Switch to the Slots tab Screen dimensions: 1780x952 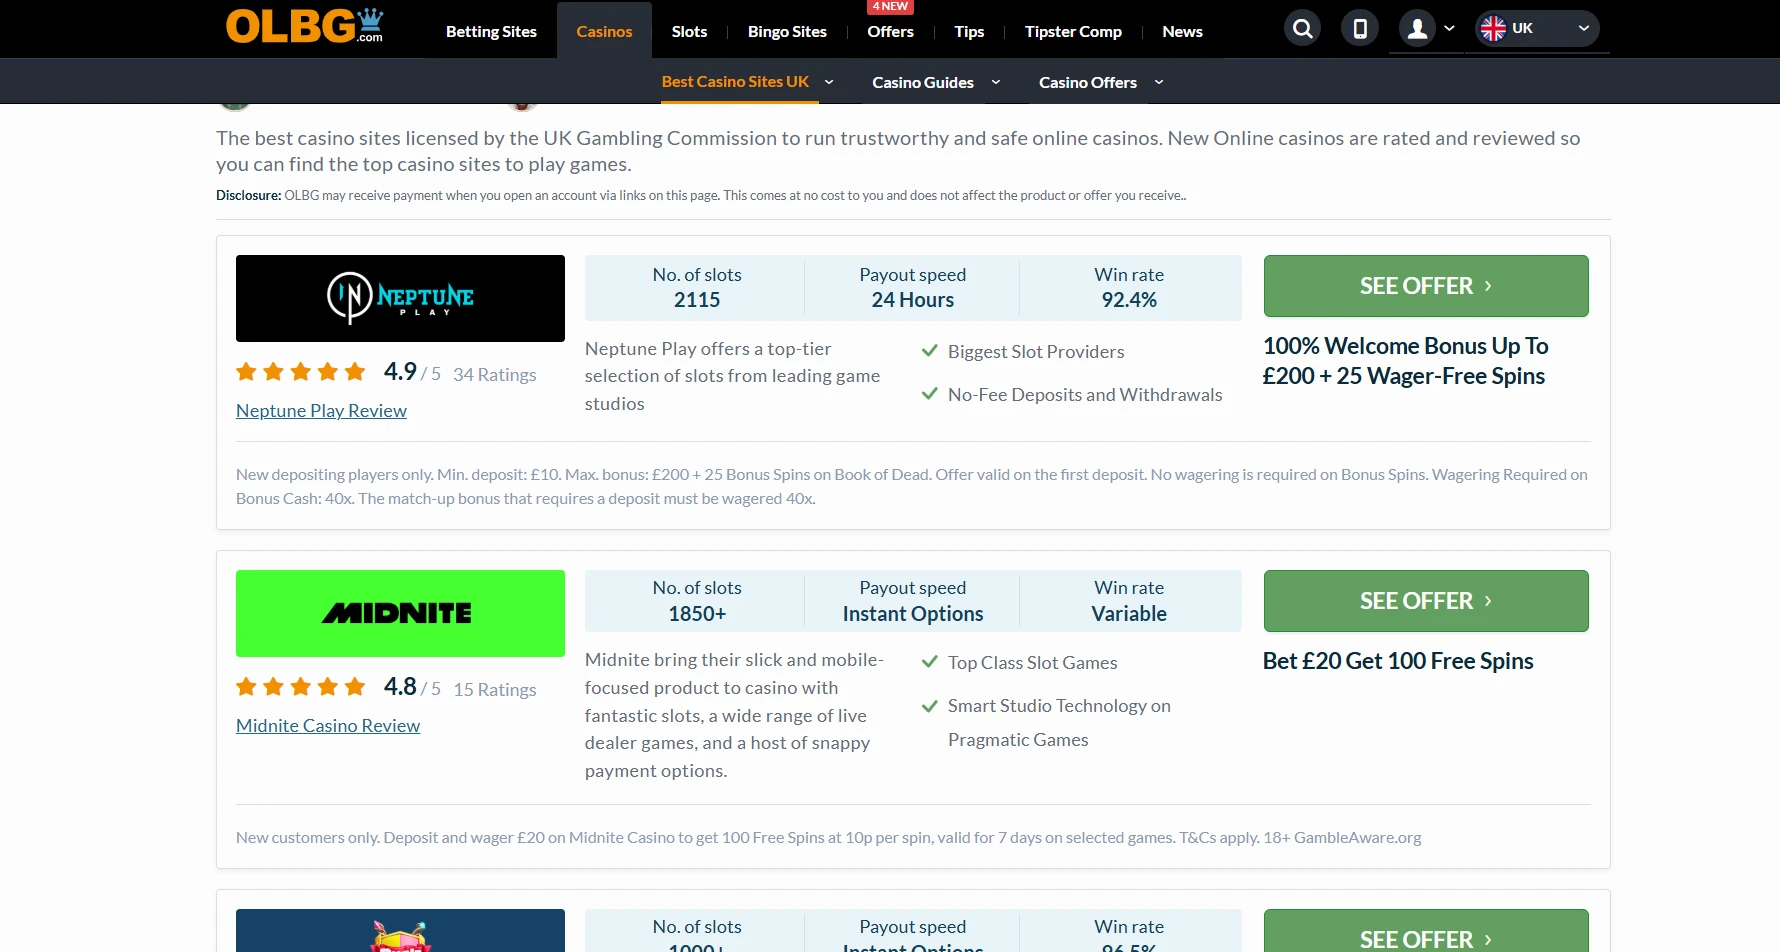[x=689, y=32]
